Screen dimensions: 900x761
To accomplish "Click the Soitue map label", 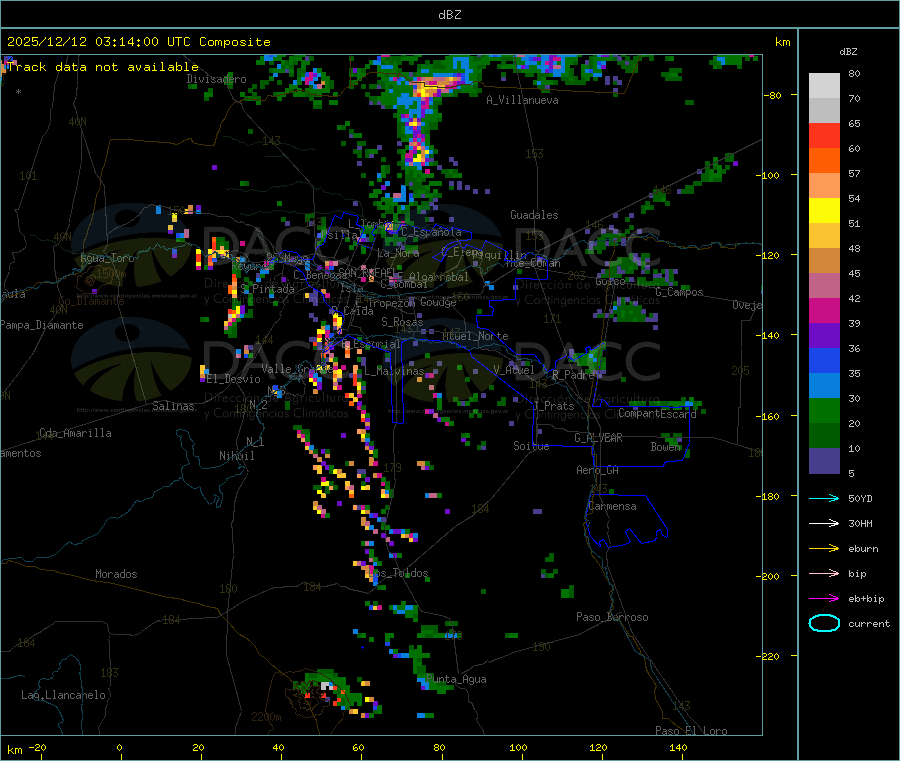I will (531, 446).
